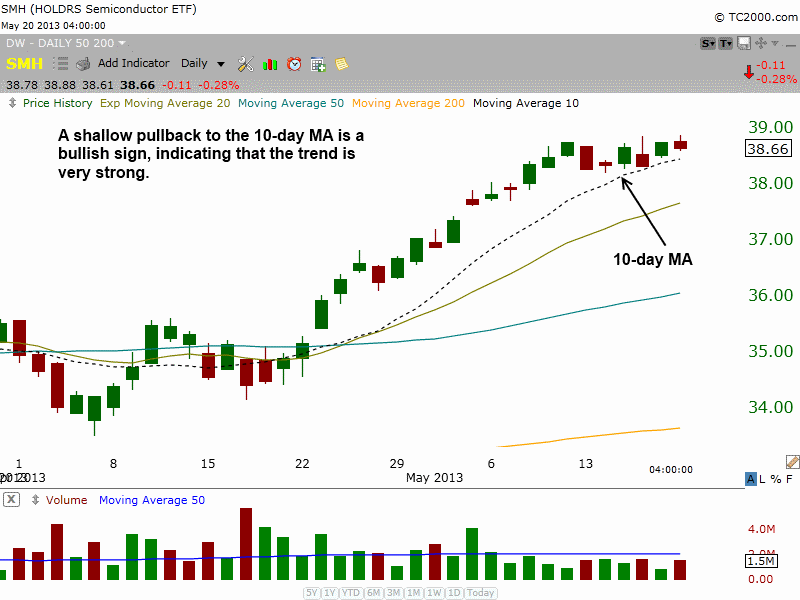
Task: Select the Exp Moving Average 20 label
Action: pyautogui.click(x=165, y=103)
